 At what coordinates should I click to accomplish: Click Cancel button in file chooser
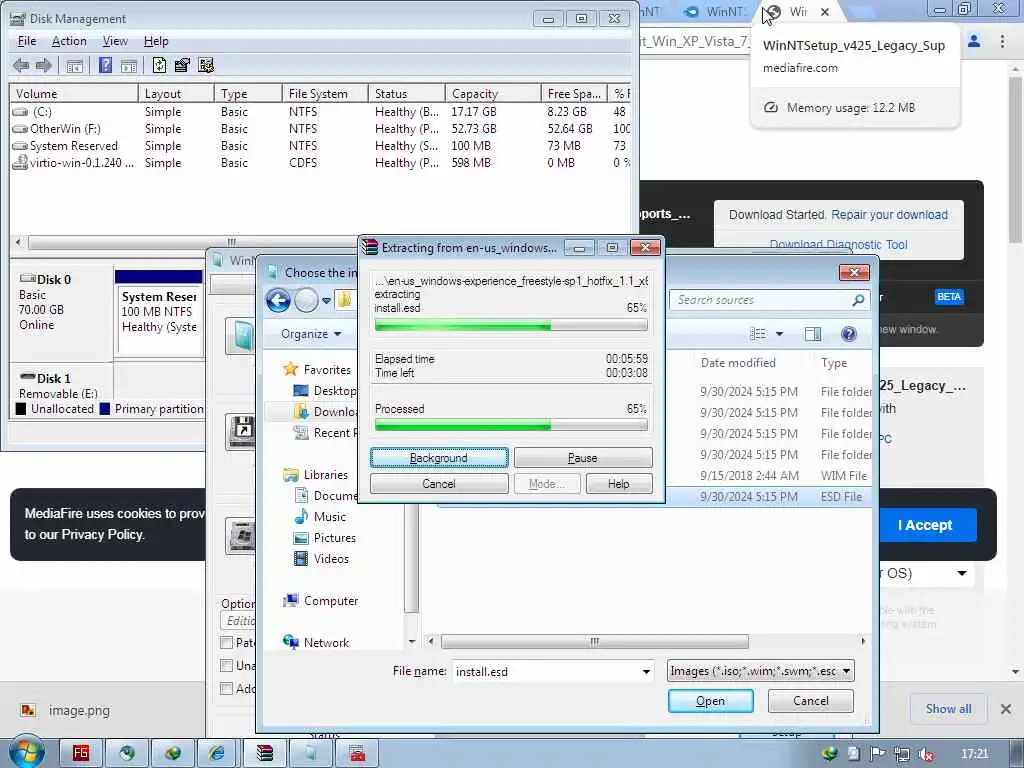click(x=810, y=701)
